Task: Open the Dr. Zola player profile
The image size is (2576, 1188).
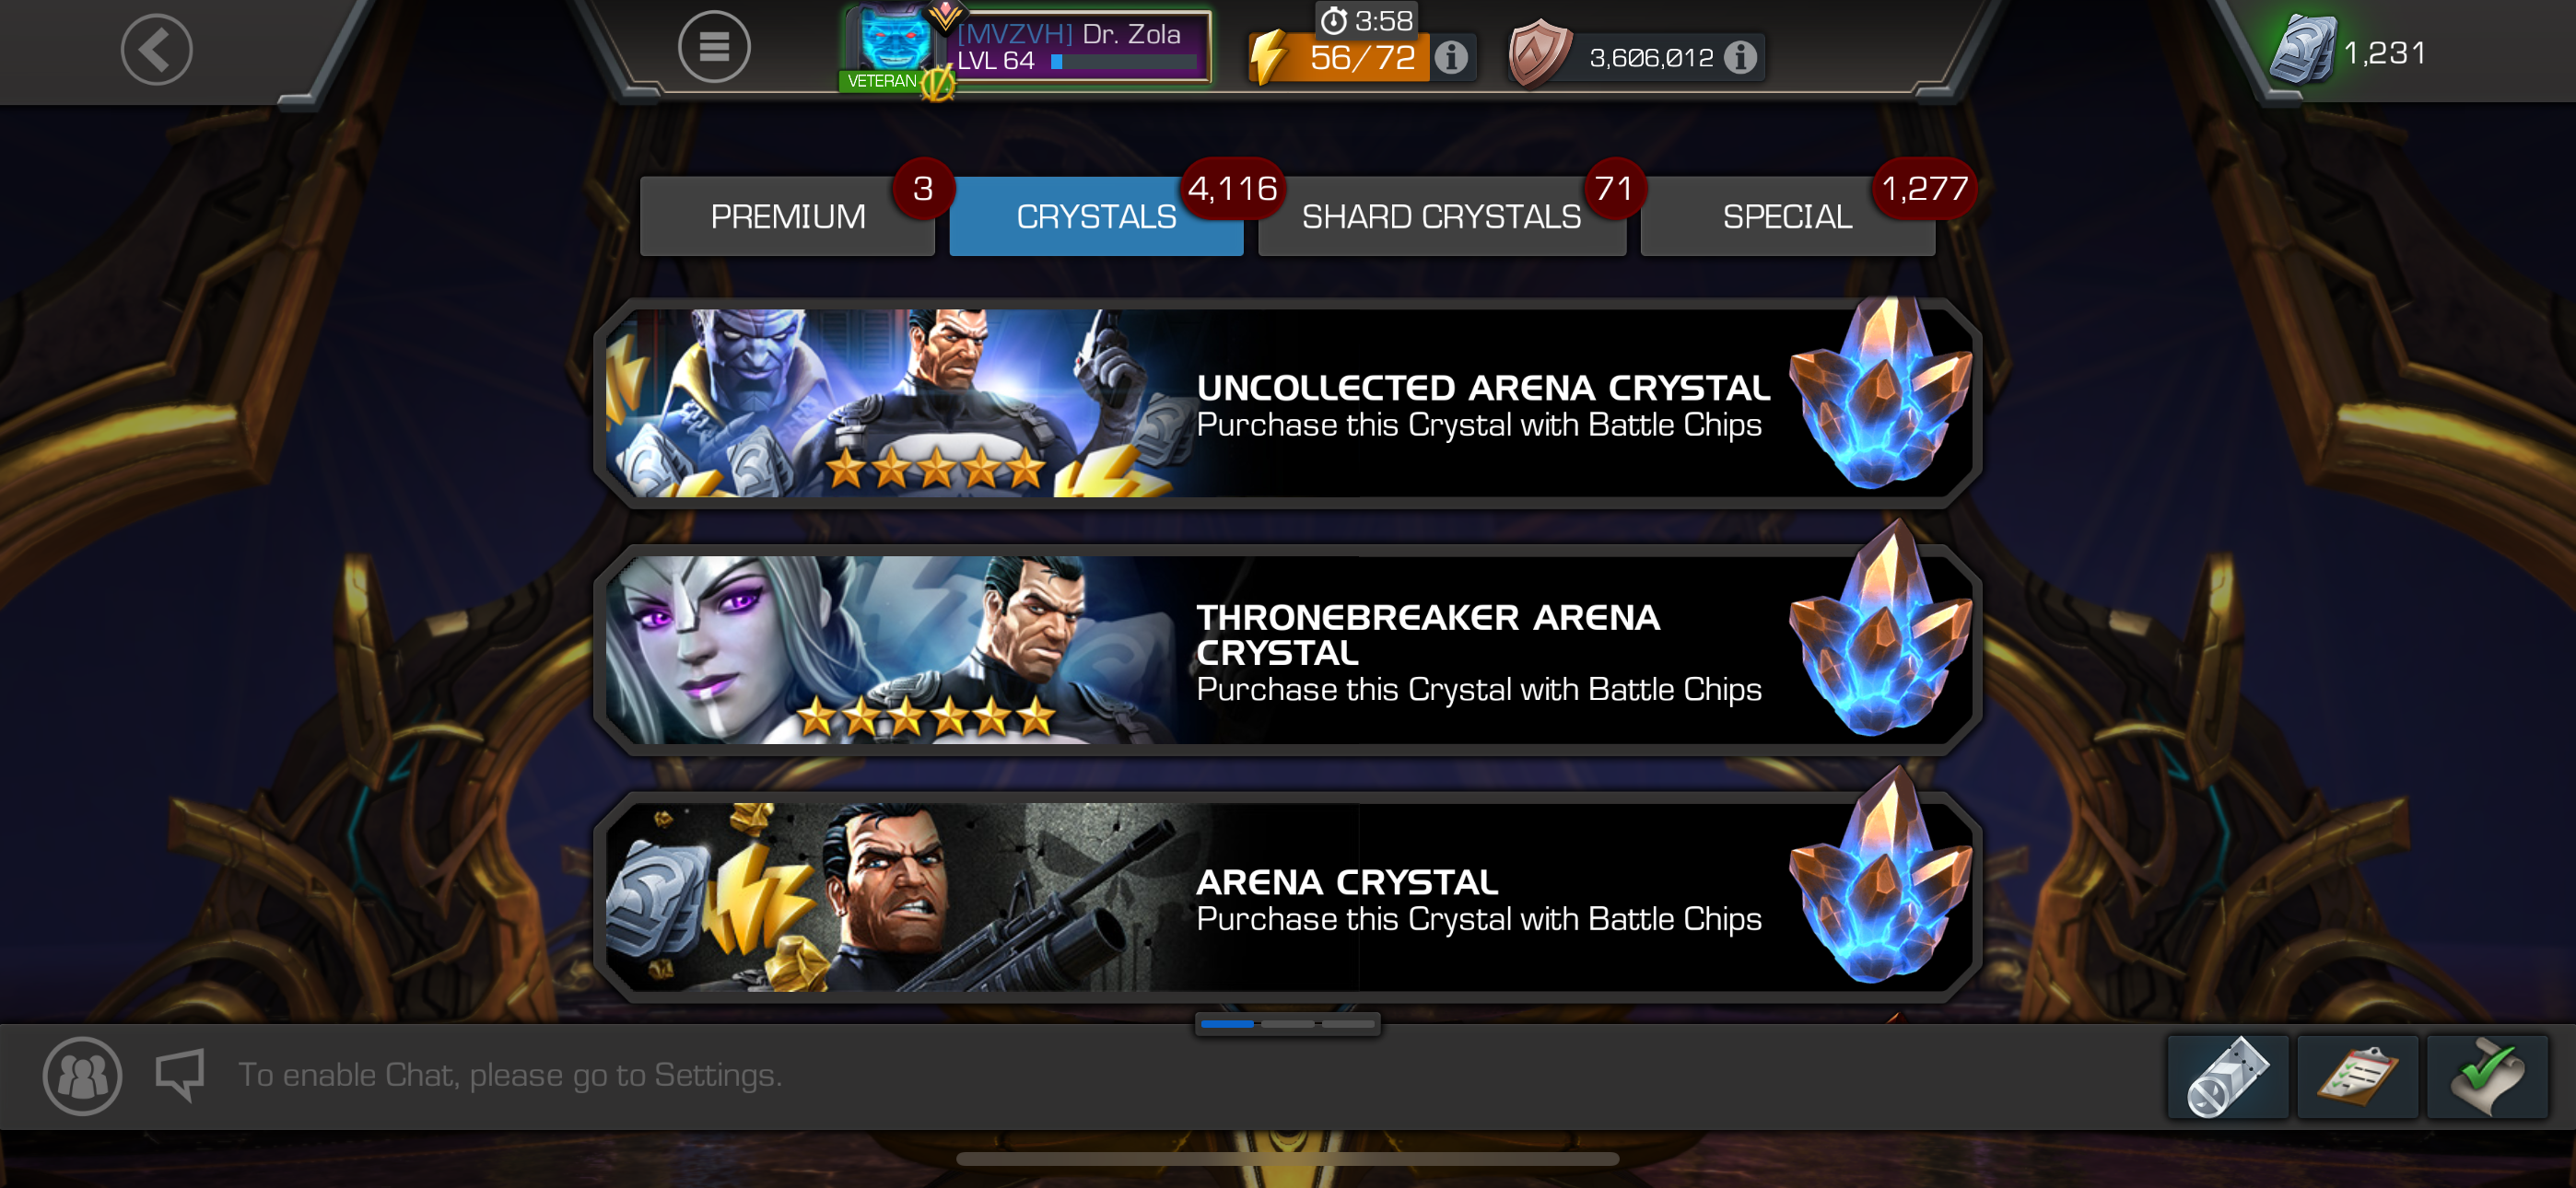Action: (x=1027, y=48)
